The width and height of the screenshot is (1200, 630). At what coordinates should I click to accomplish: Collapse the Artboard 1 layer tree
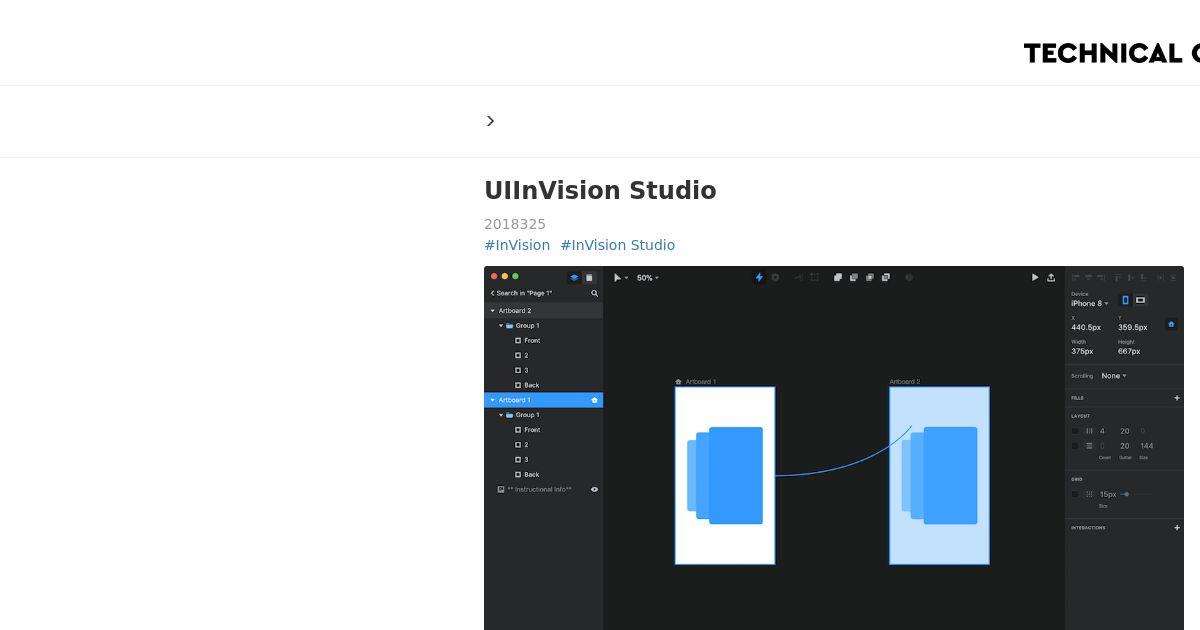[x=493, y=400]
